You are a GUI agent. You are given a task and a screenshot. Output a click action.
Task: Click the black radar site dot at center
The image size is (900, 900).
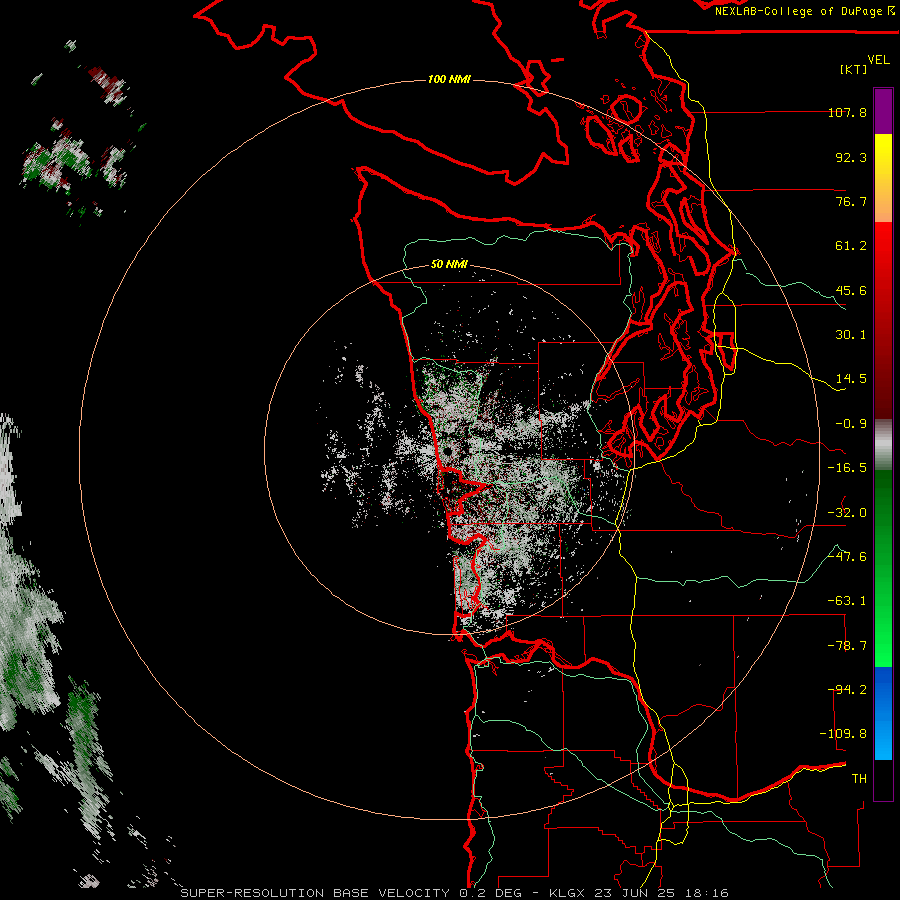[x=448, y=452]
